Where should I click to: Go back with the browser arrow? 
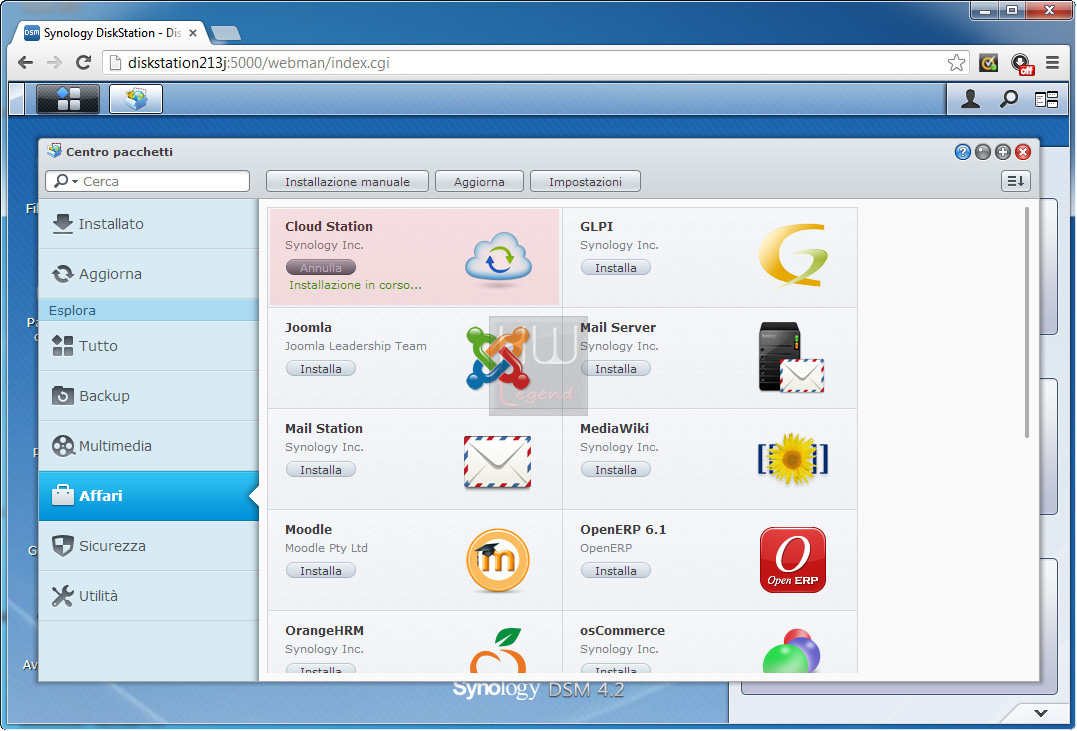[x=25, y=63]
